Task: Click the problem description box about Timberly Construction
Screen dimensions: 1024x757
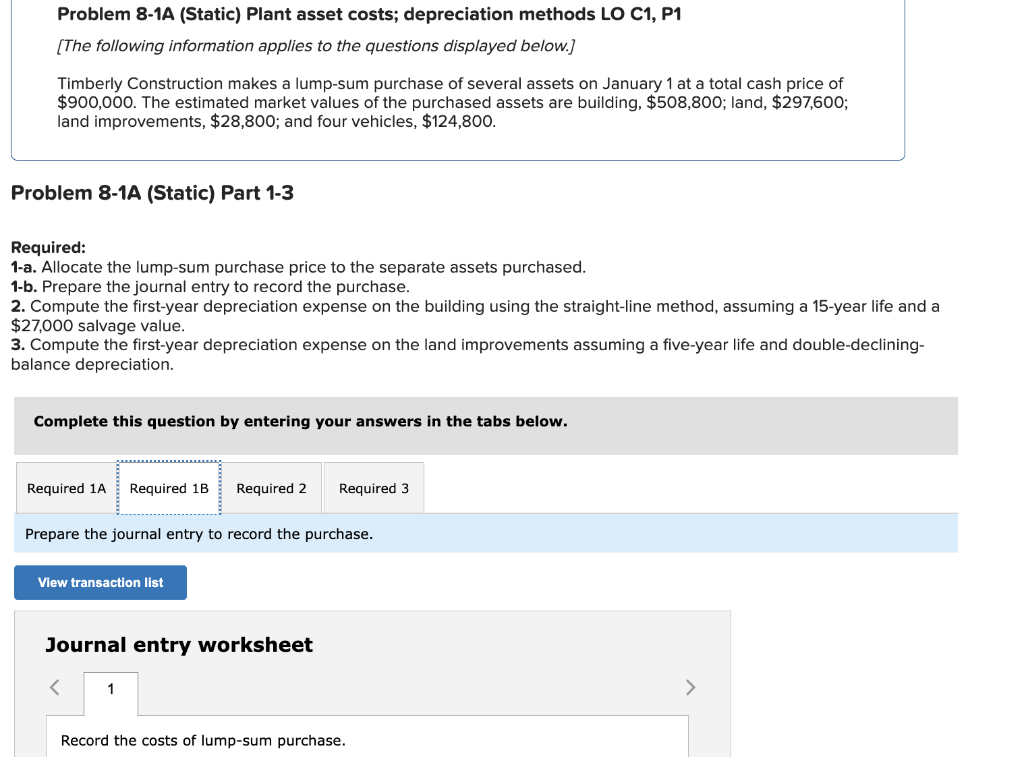Action: pos(453,102)
